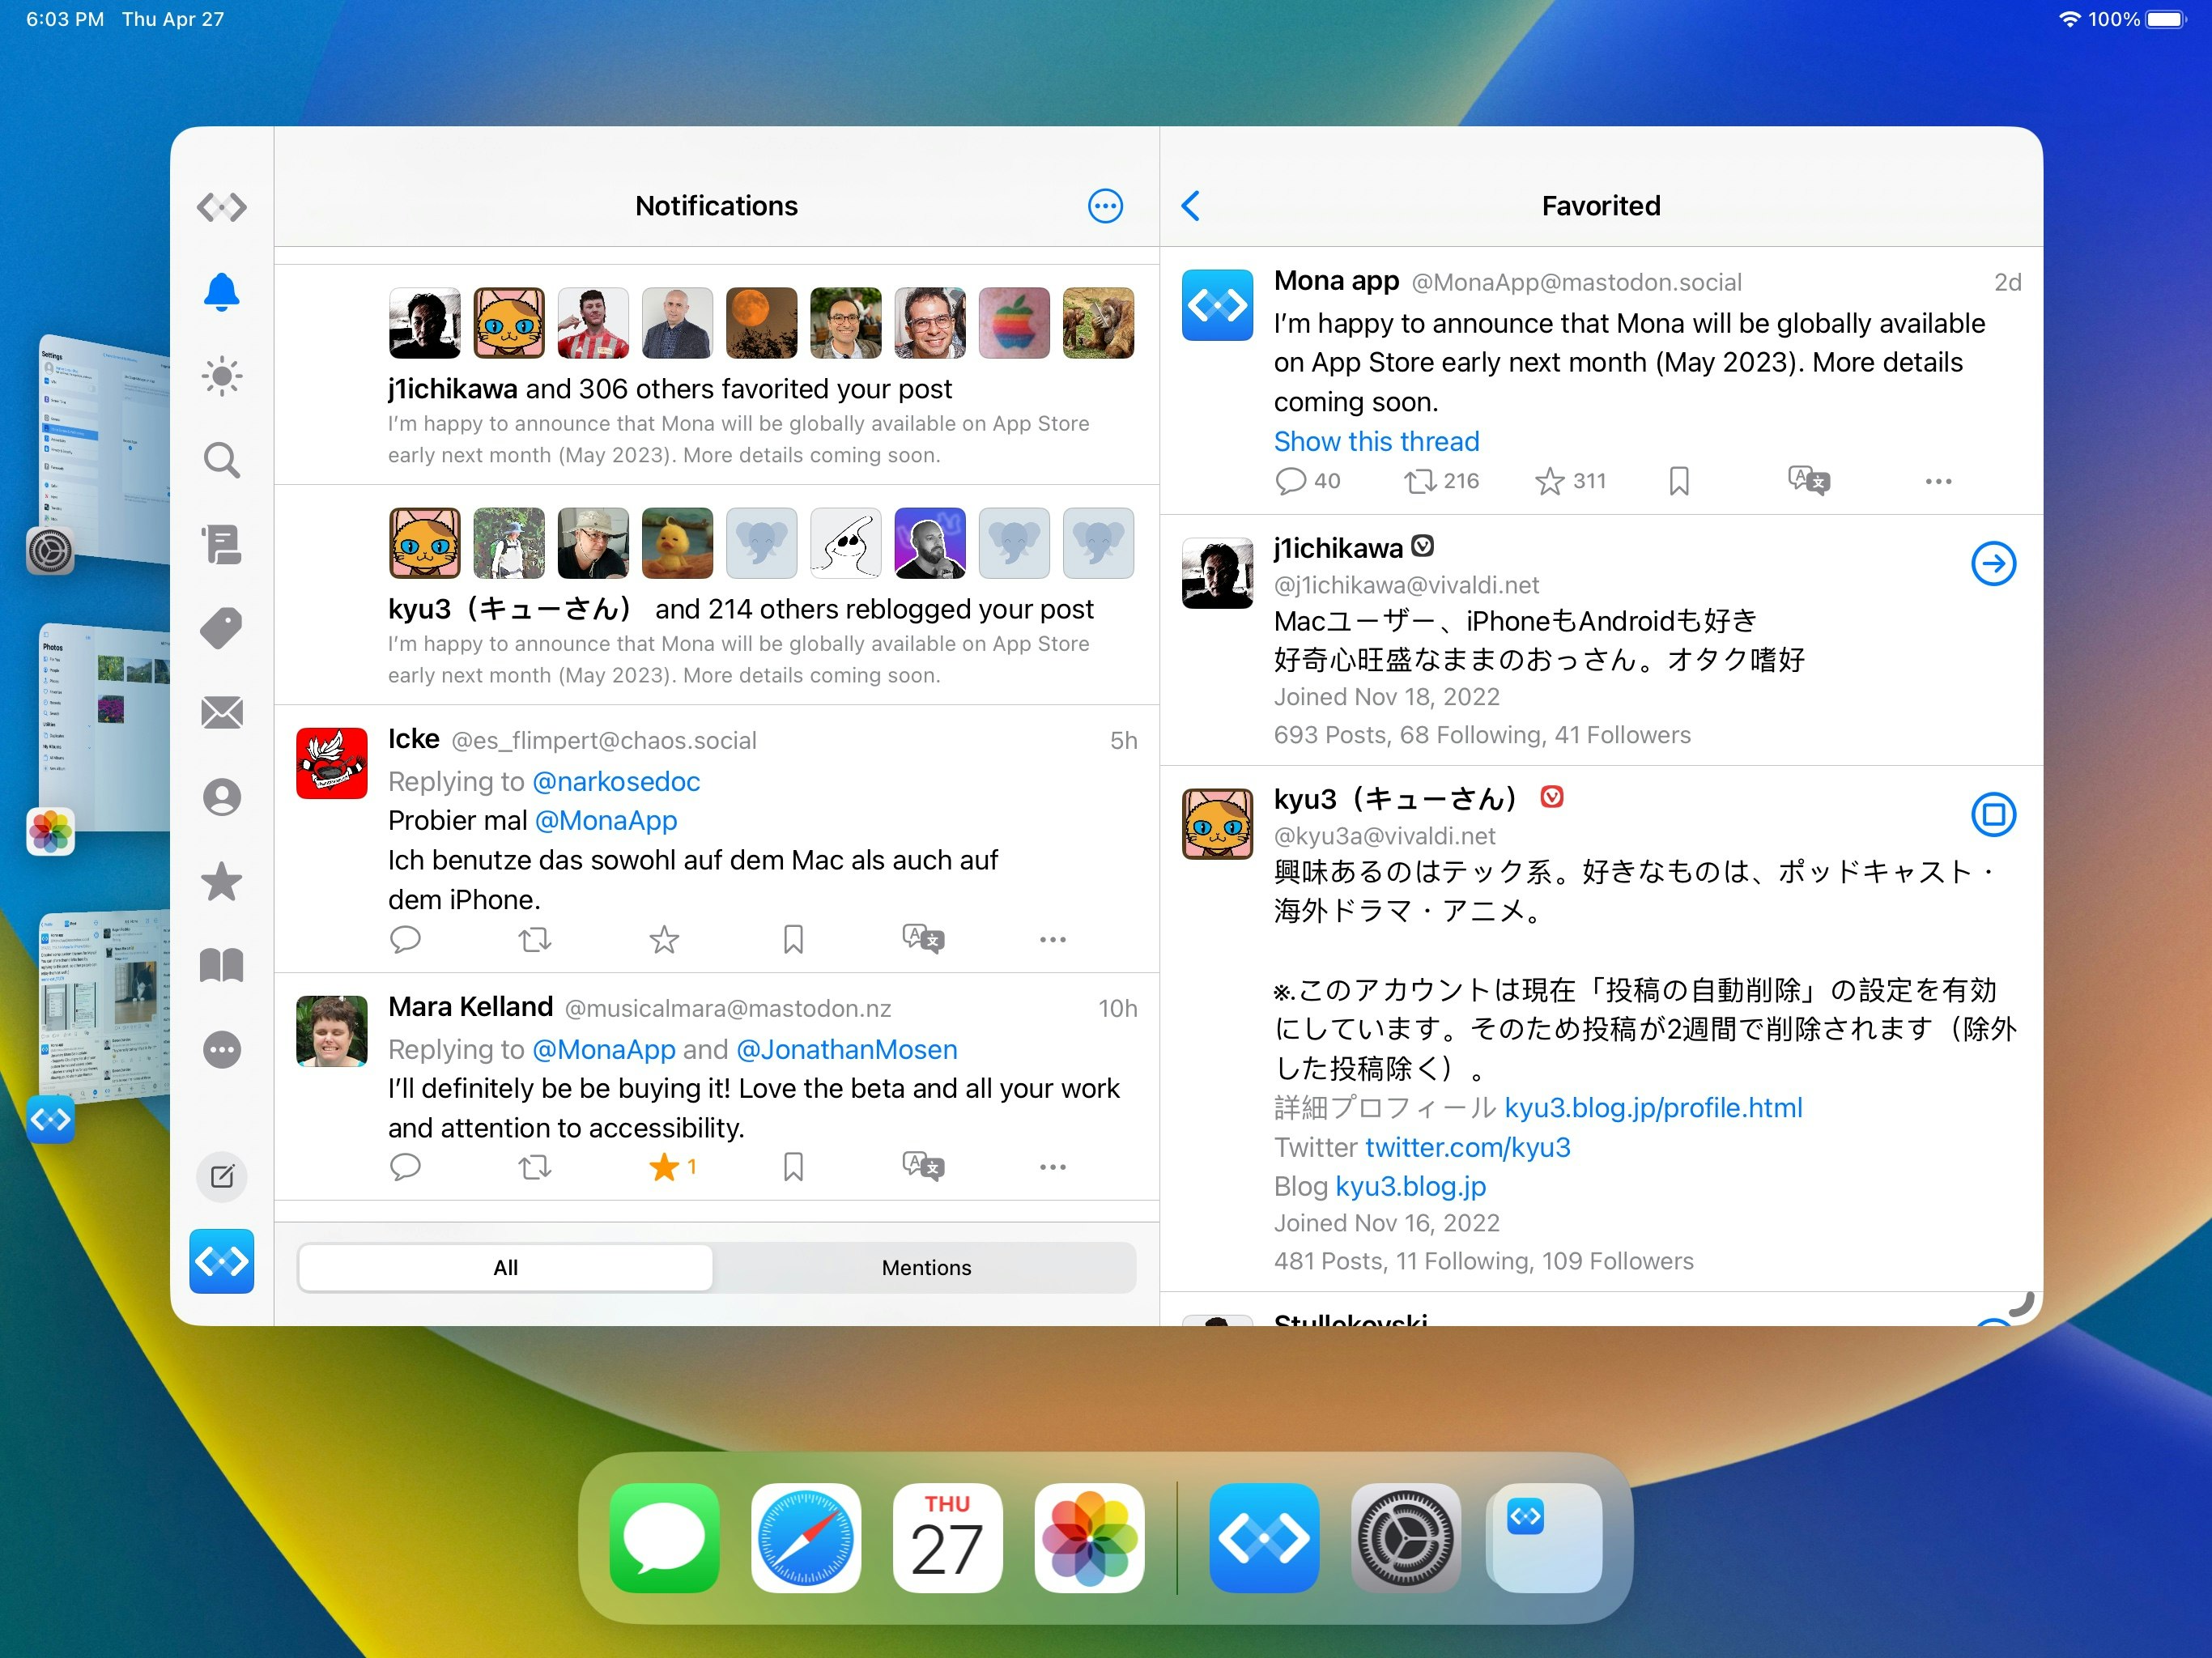Open More ellipsis circle in sidebar
The width and height of the screenshot is (2212, 1658).
pyautogui.click(x=221, y=1050)
